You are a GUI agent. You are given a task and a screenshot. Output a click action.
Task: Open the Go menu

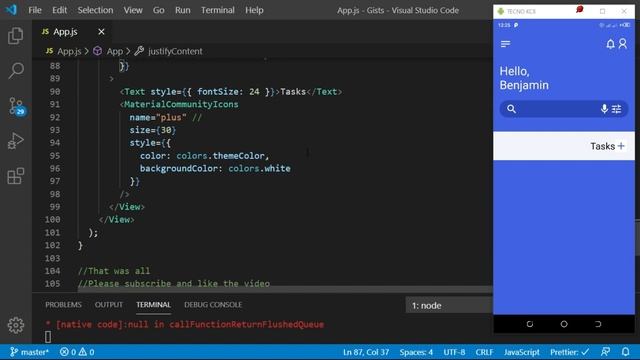tap(158, 10)
